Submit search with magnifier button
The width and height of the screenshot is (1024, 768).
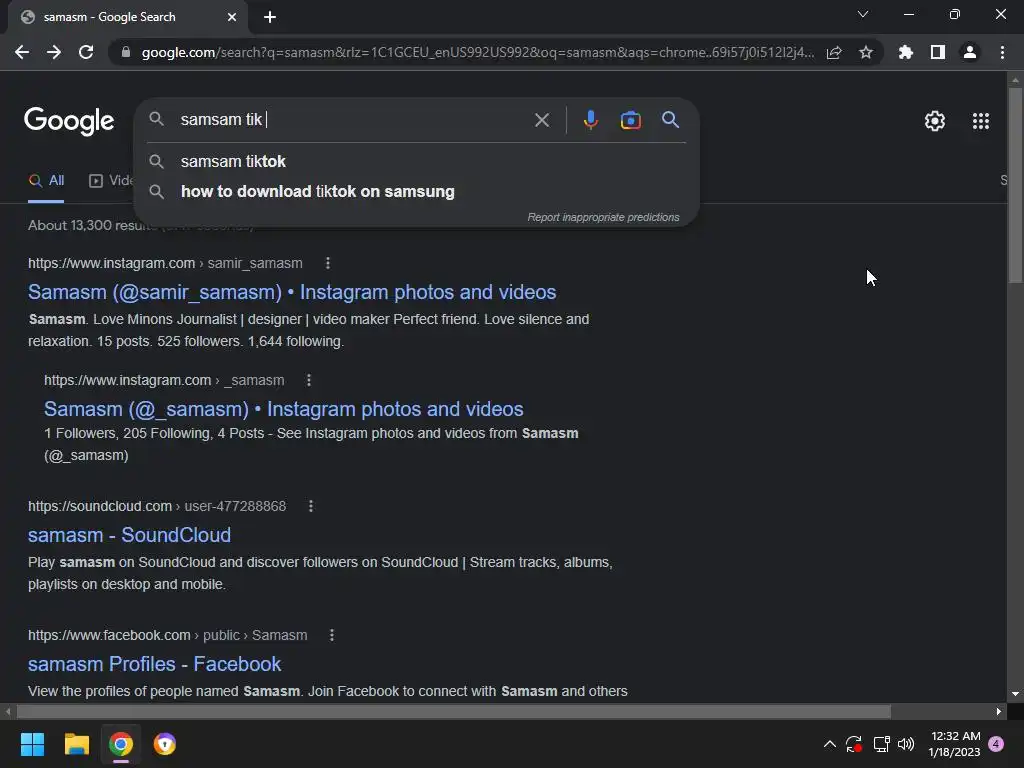(670, 120)
